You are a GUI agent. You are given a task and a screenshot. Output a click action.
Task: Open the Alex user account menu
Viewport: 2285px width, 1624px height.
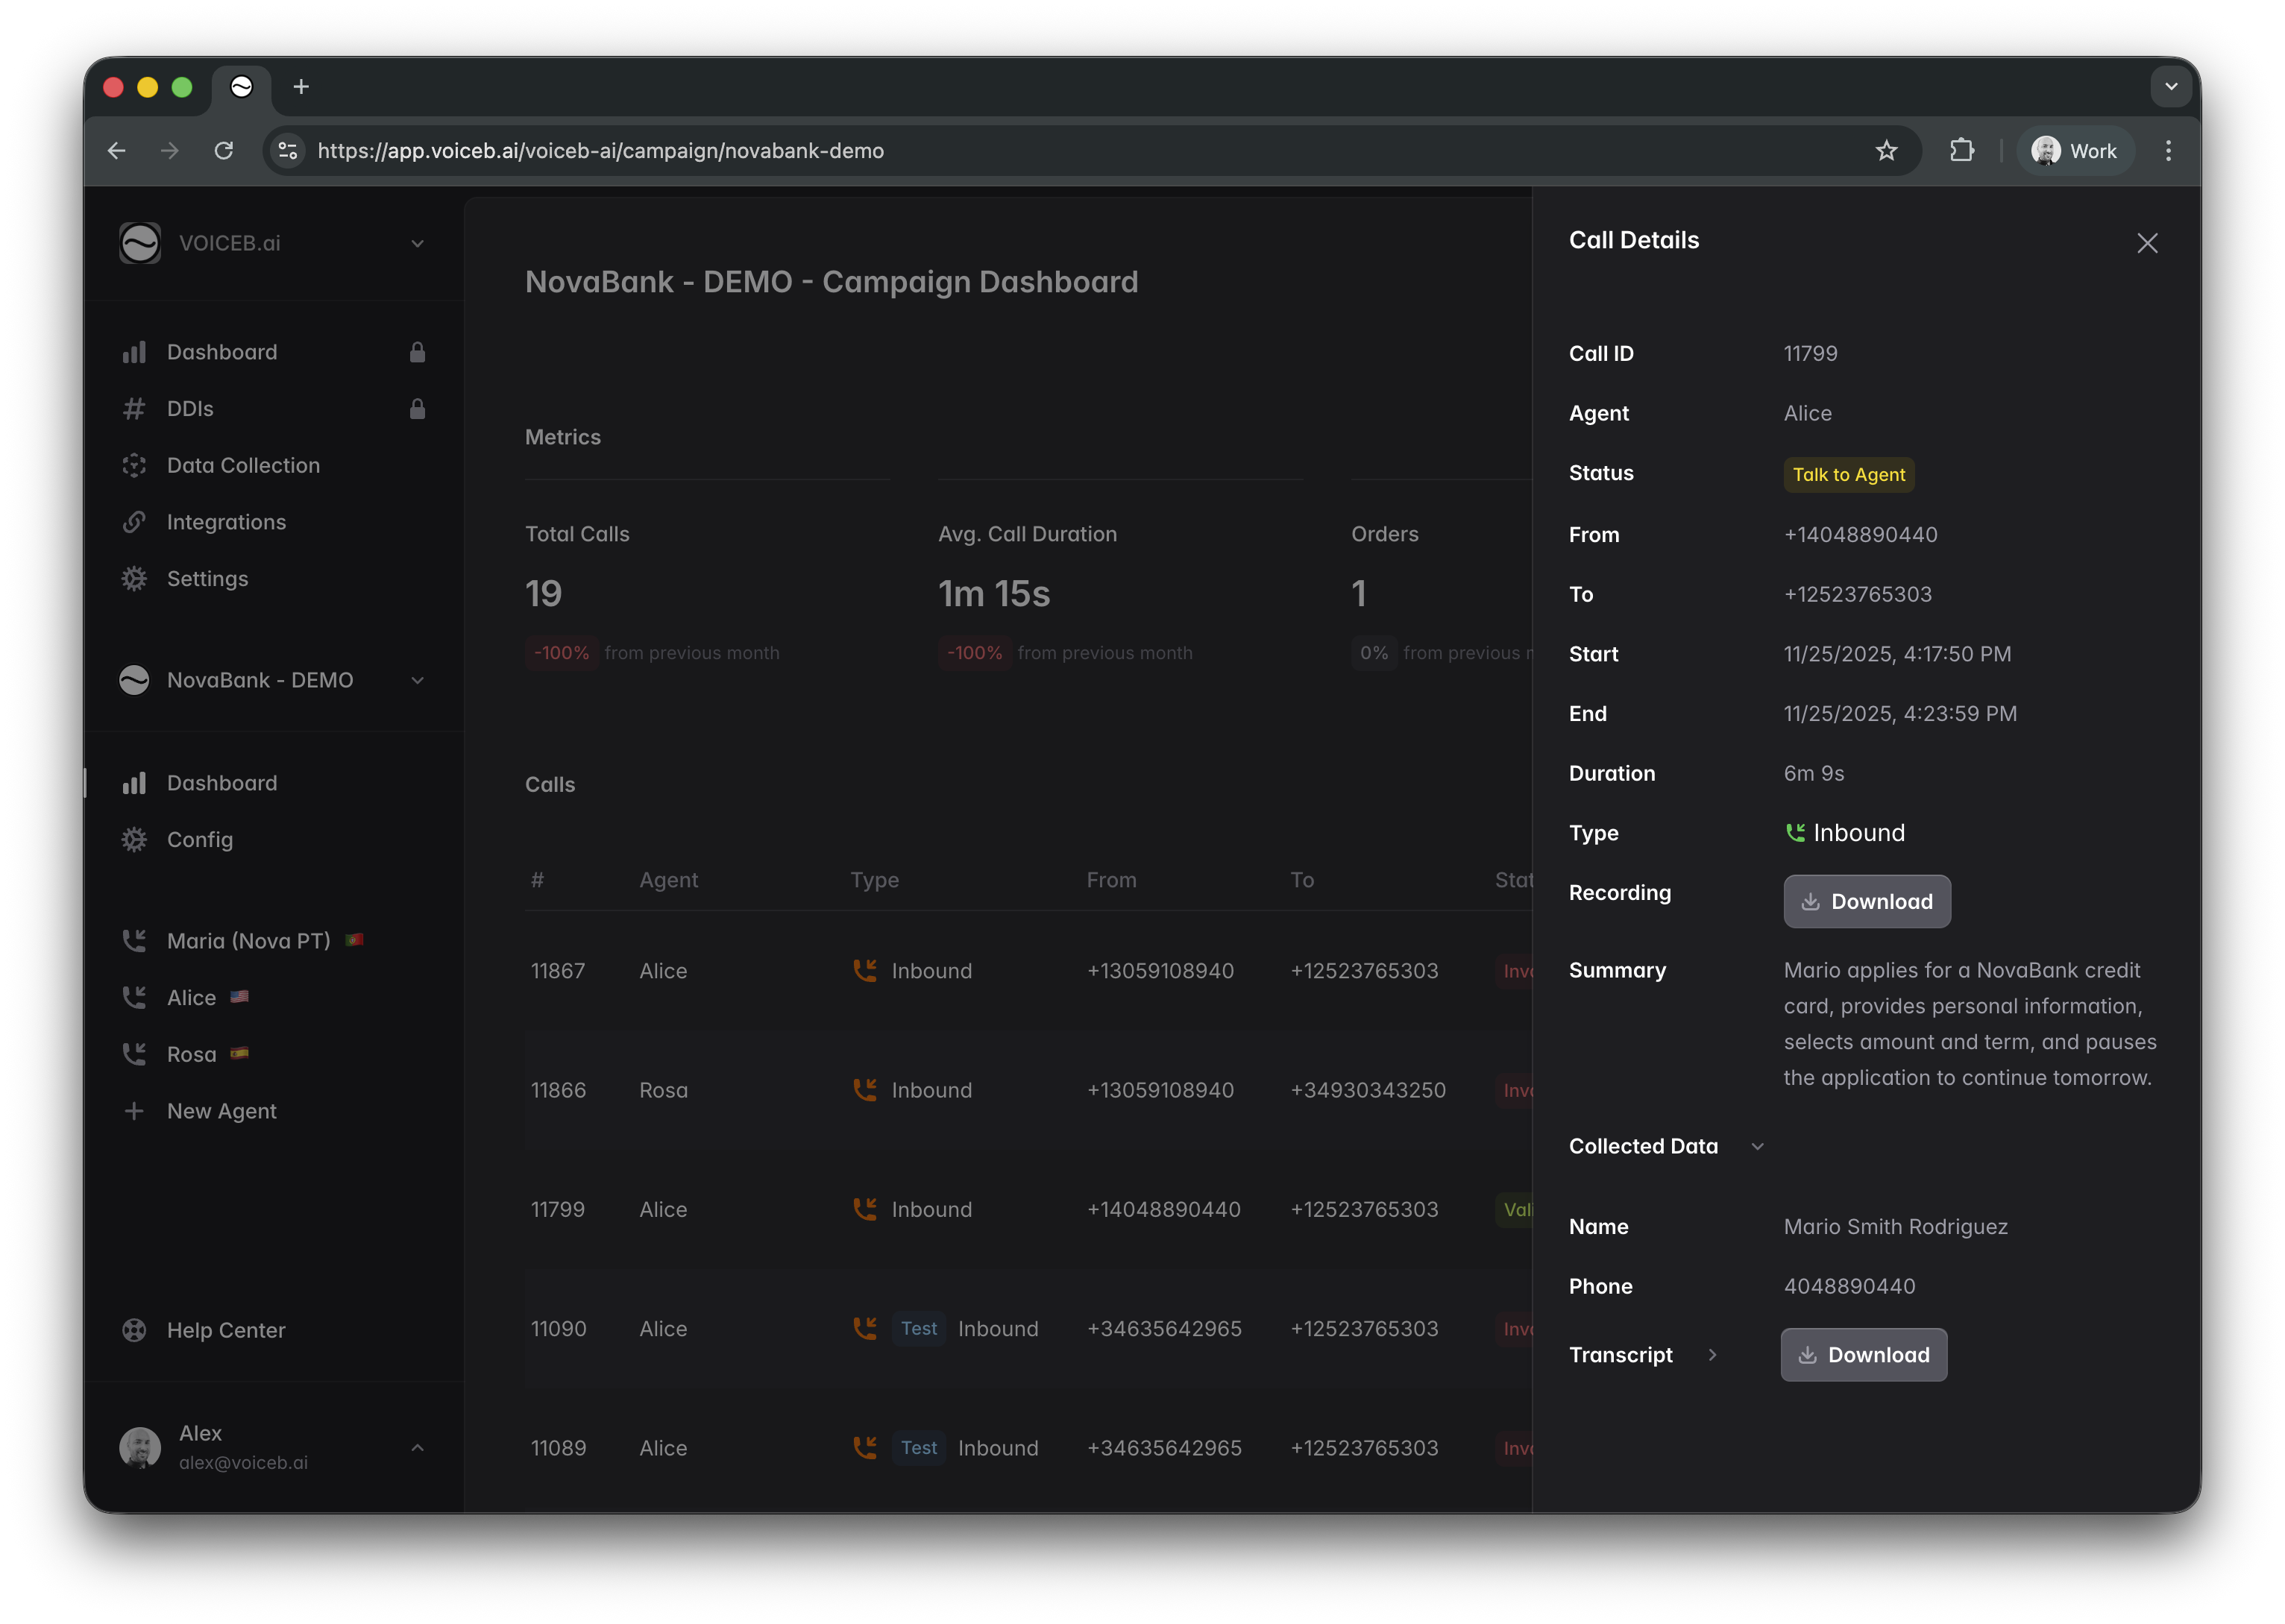[417, 1447]
